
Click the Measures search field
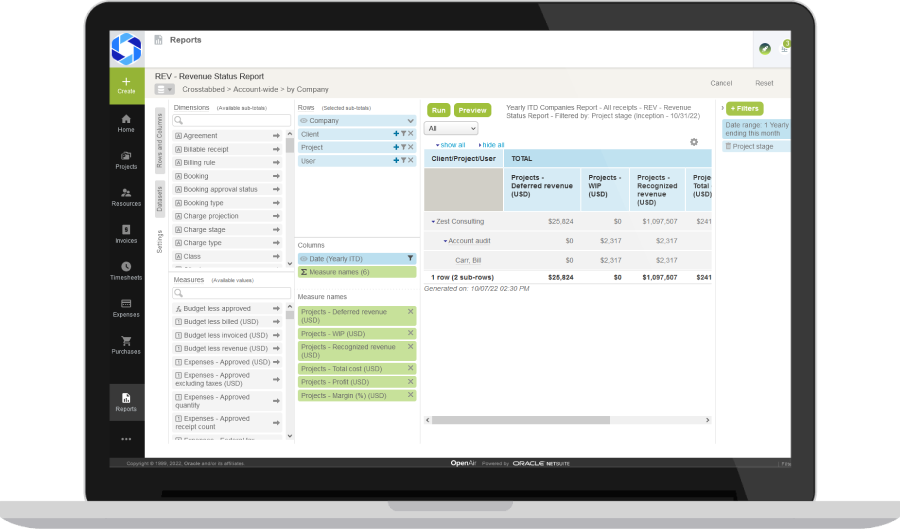coord(231,293)
